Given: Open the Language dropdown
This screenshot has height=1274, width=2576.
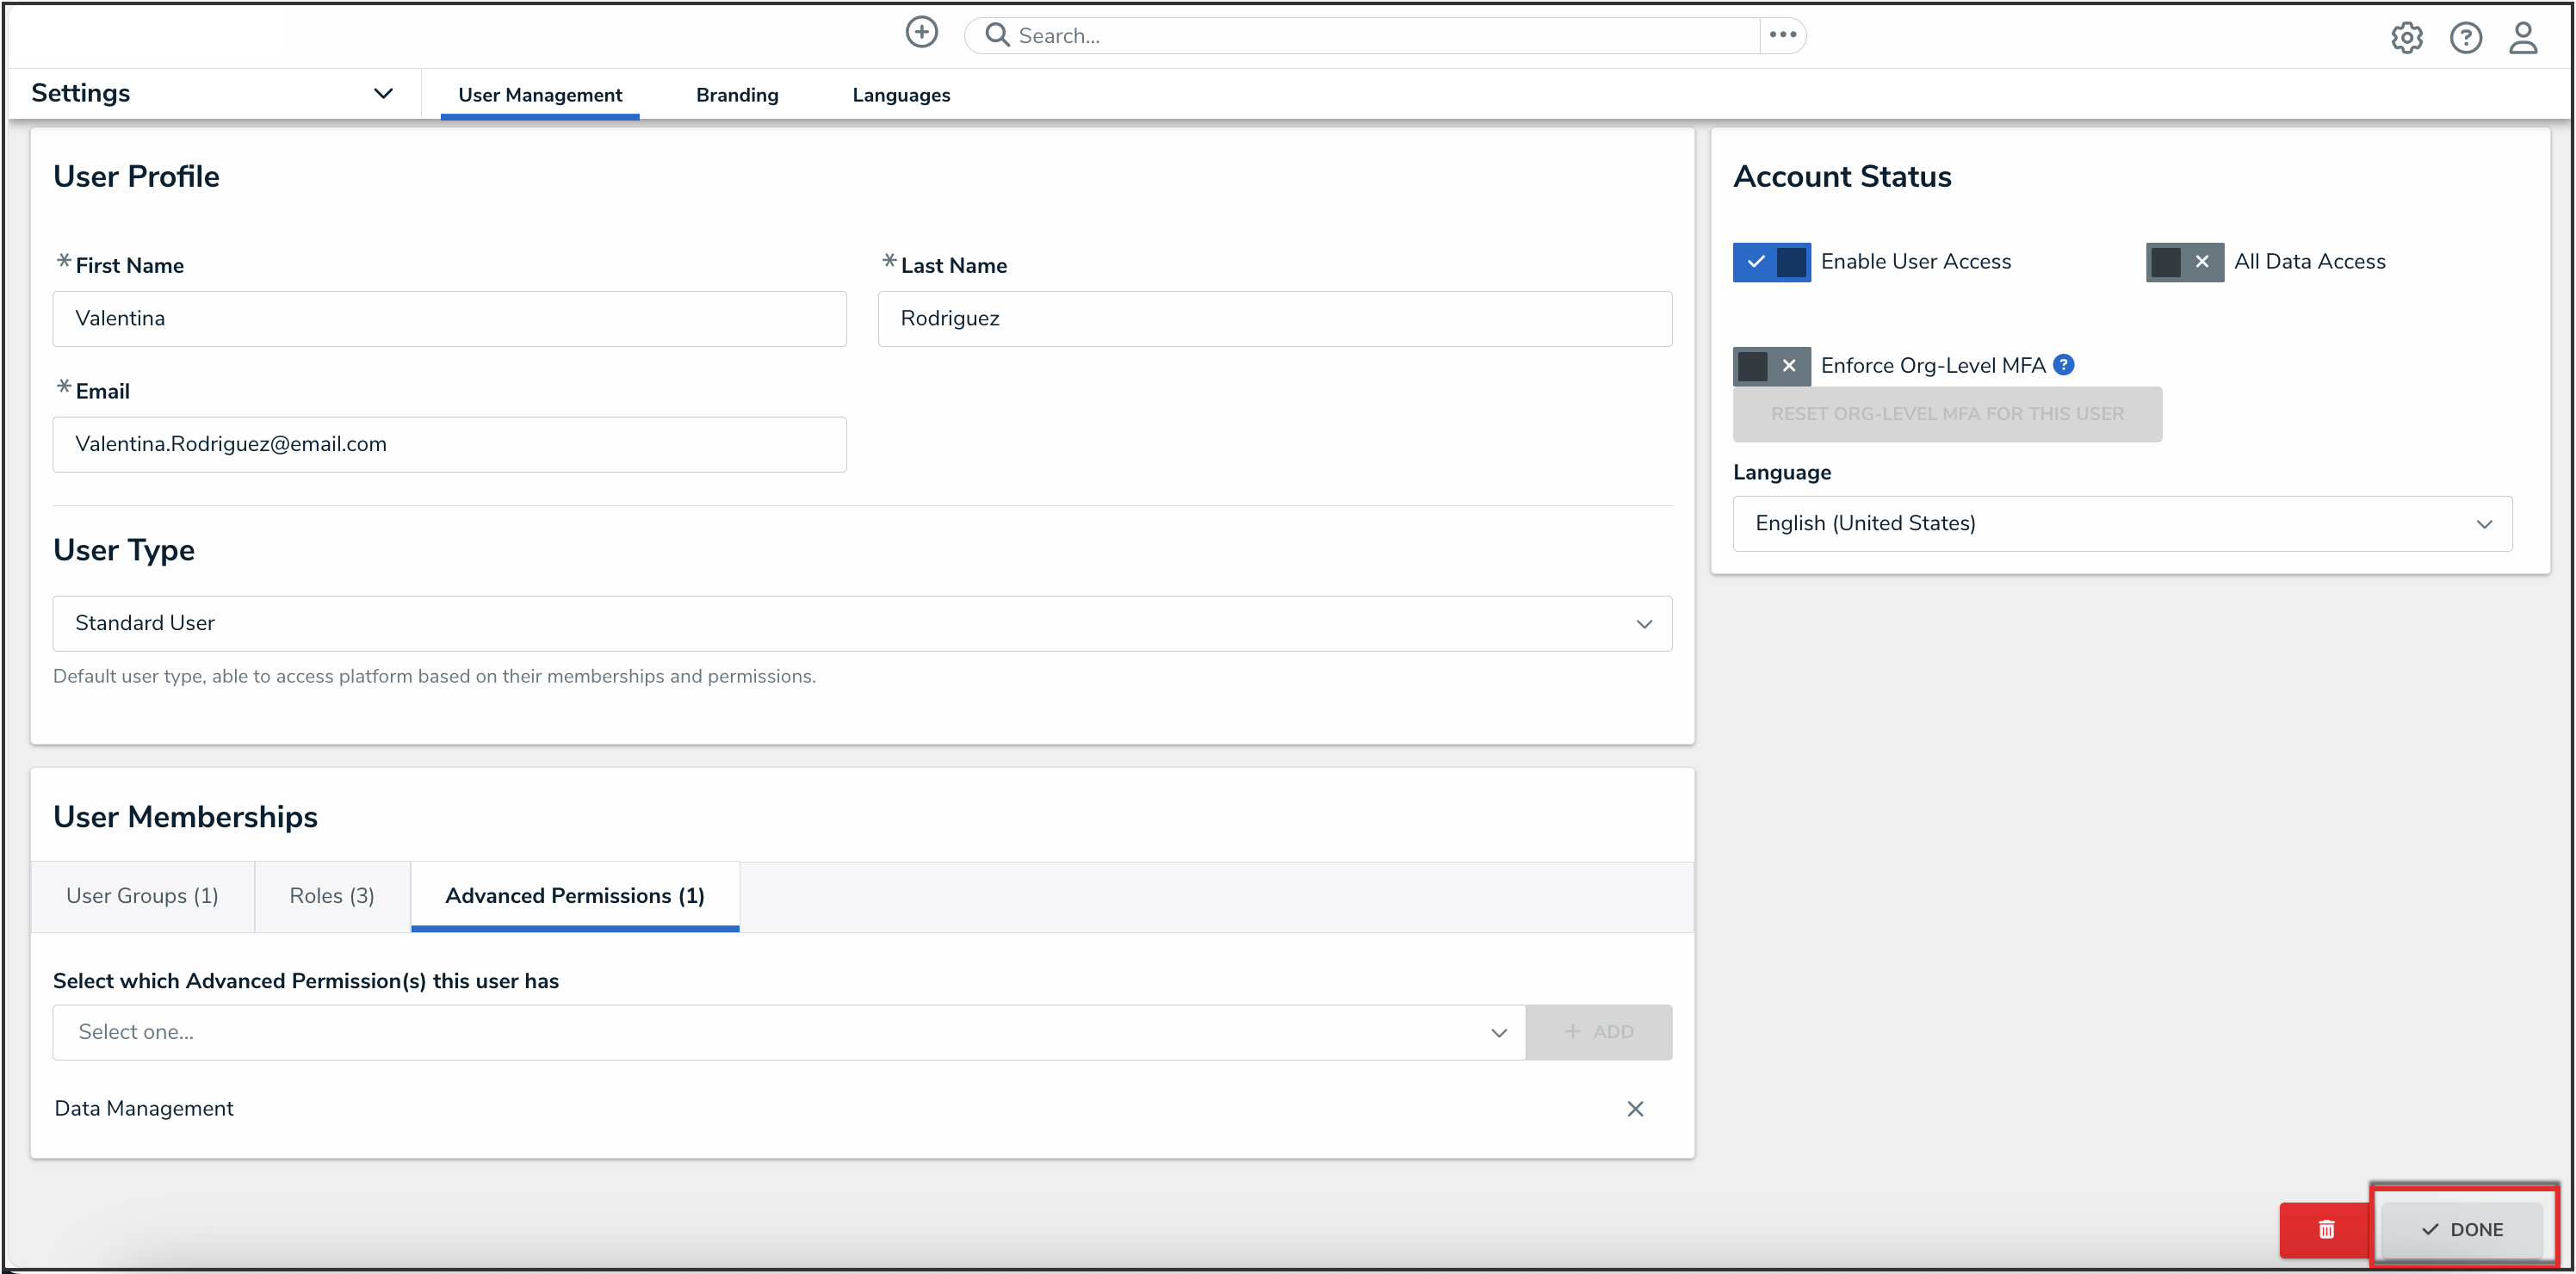Looking at the screenshot, I should 2121,524.
